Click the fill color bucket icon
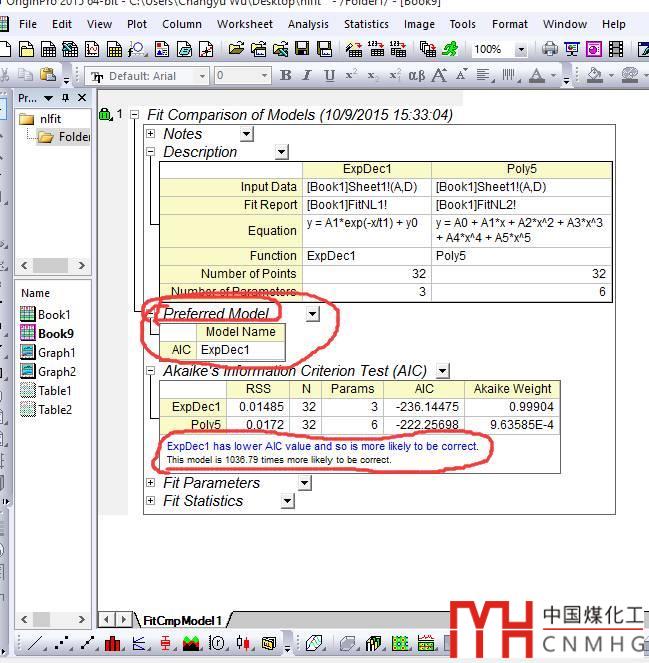The height and width of the screenshot is (663, 649). (x=595, y=75)
